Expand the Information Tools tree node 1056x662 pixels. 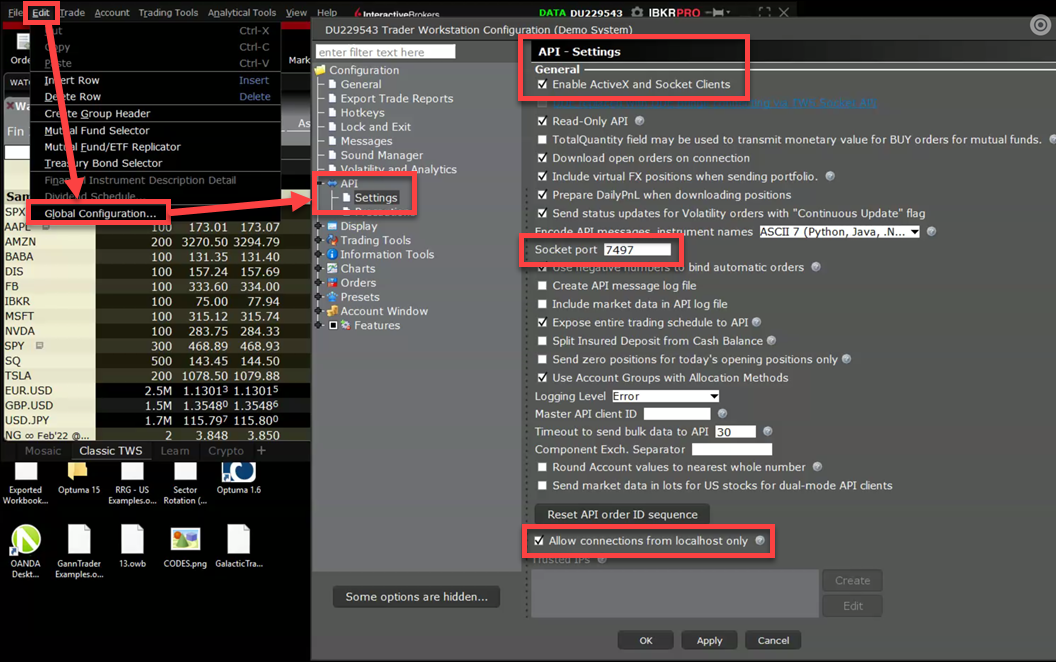pos(319,255)
